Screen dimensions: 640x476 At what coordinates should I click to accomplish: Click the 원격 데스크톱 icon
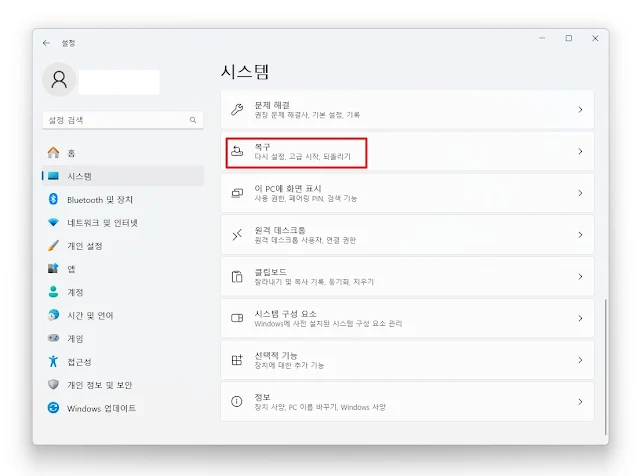click(237, 235)
